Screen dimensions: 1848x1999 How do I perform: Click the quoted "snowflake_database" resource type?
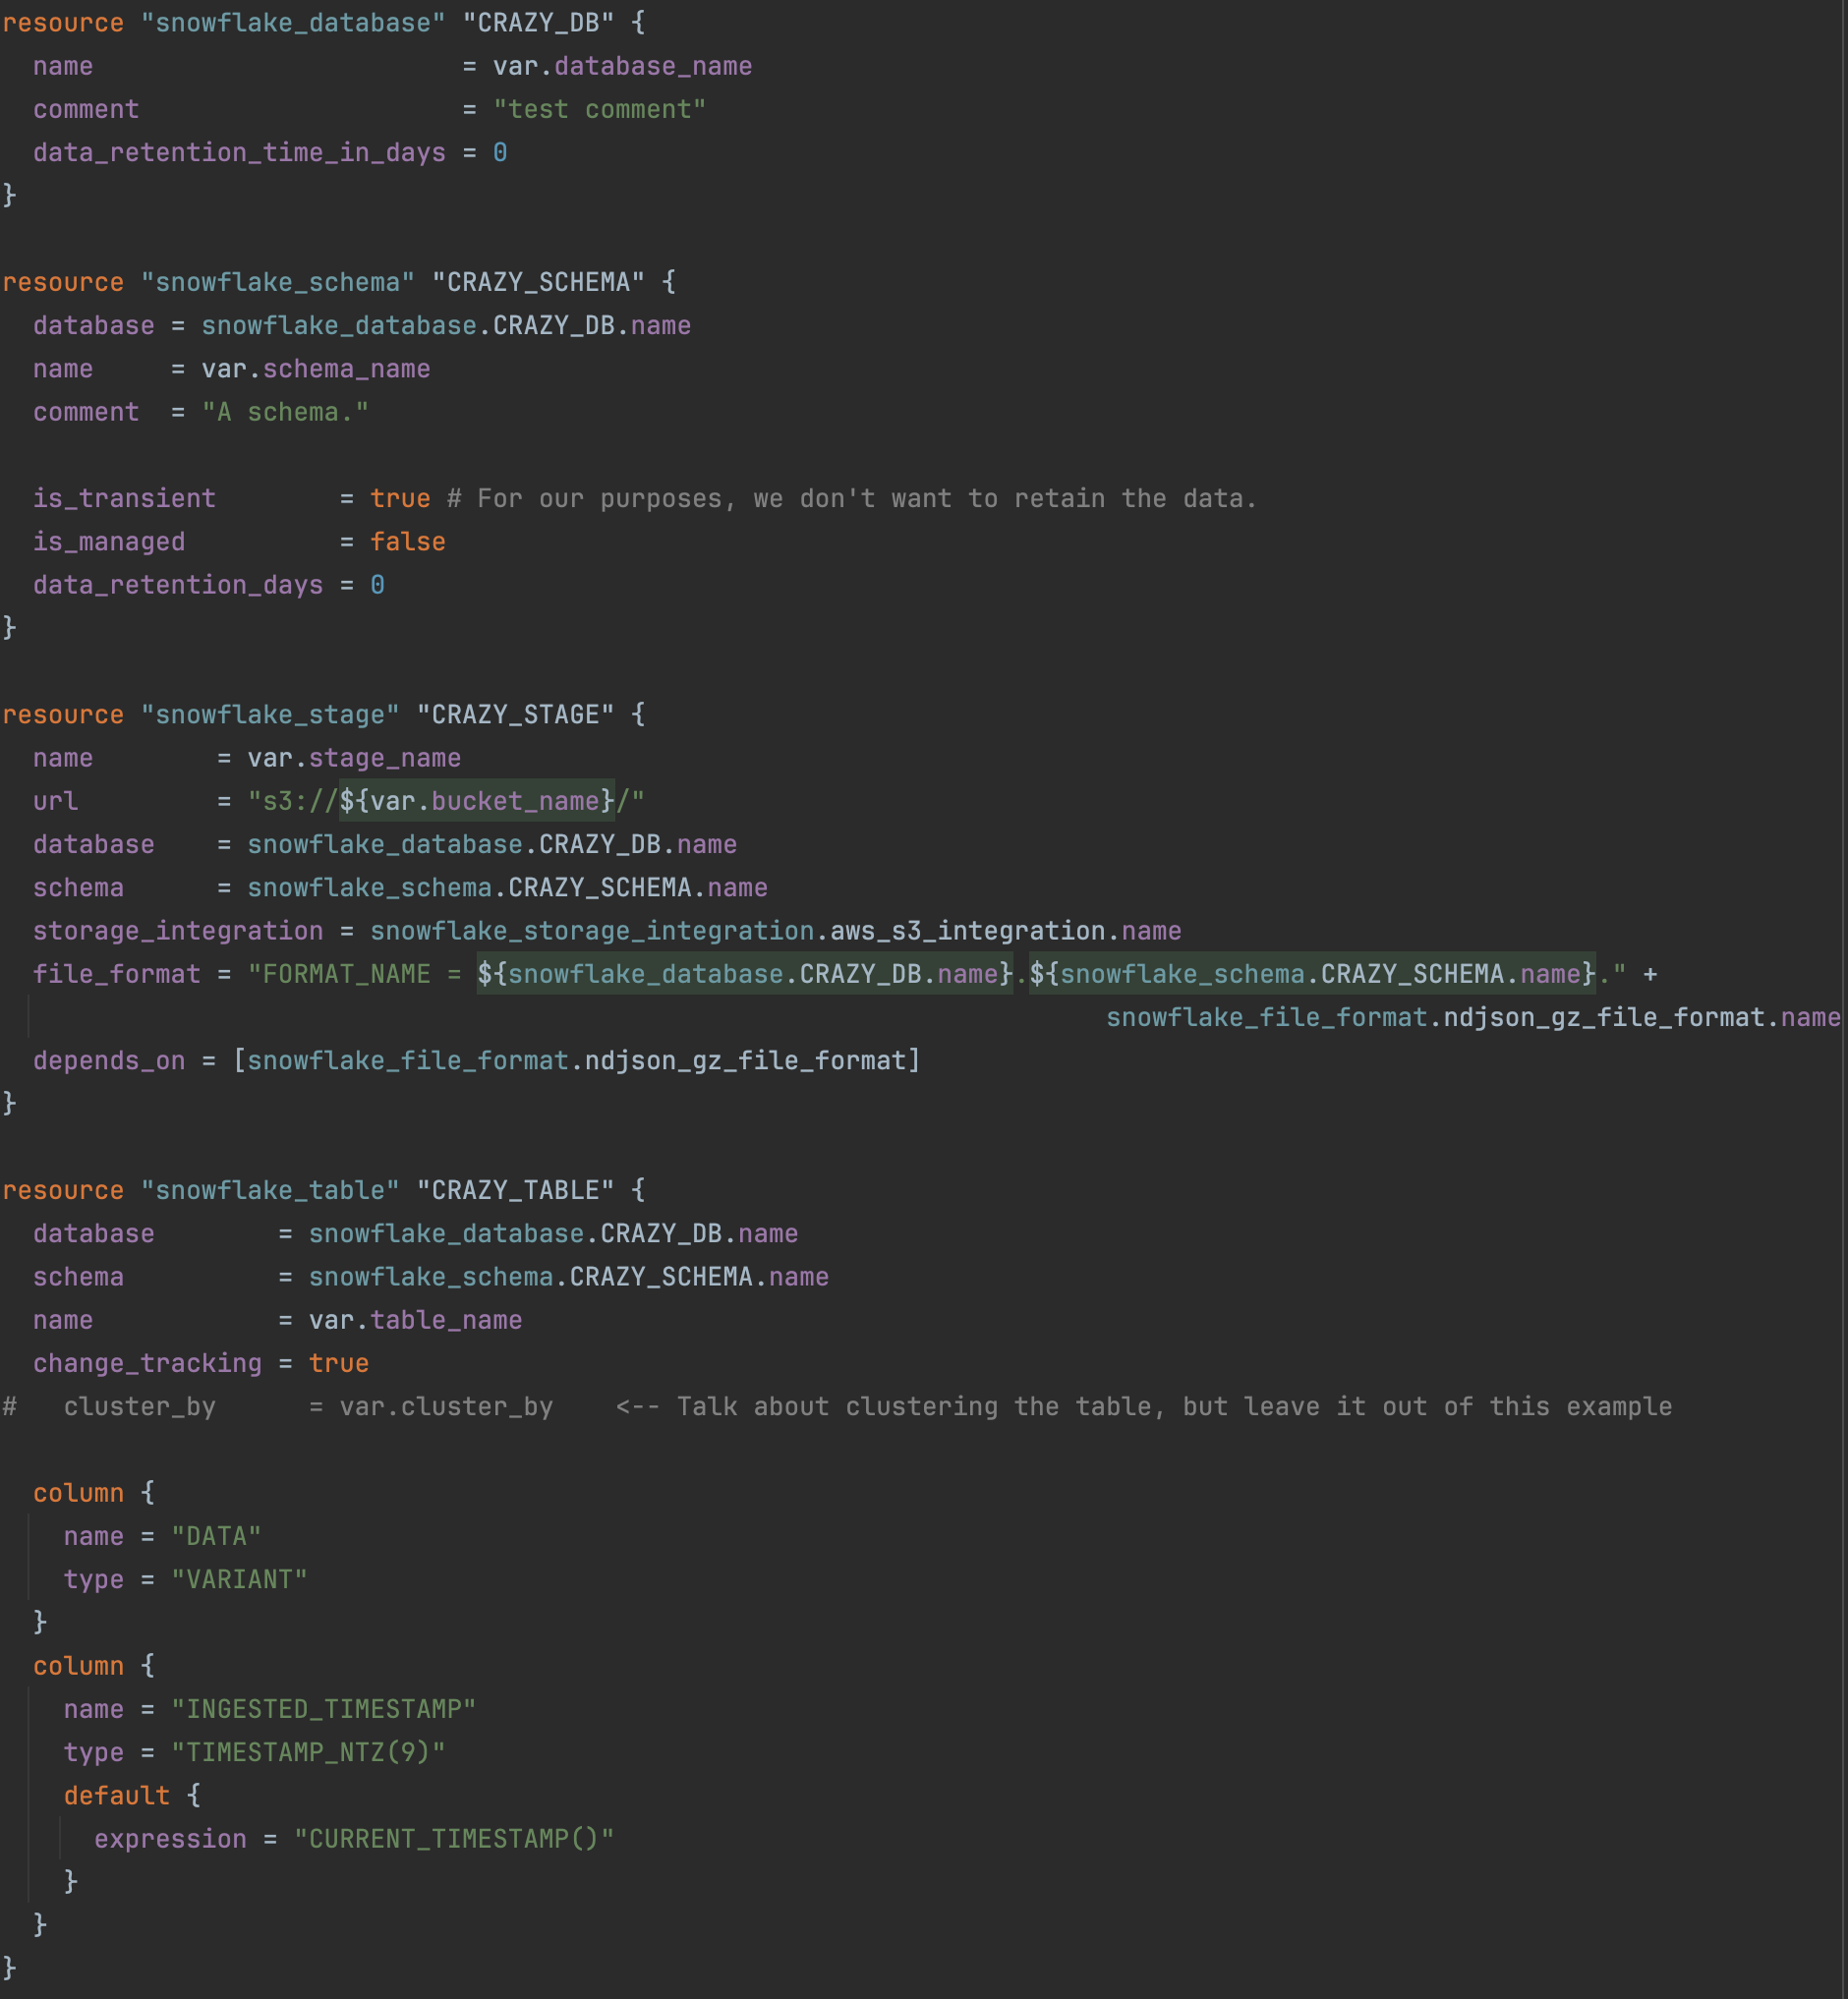click(293, 23)
